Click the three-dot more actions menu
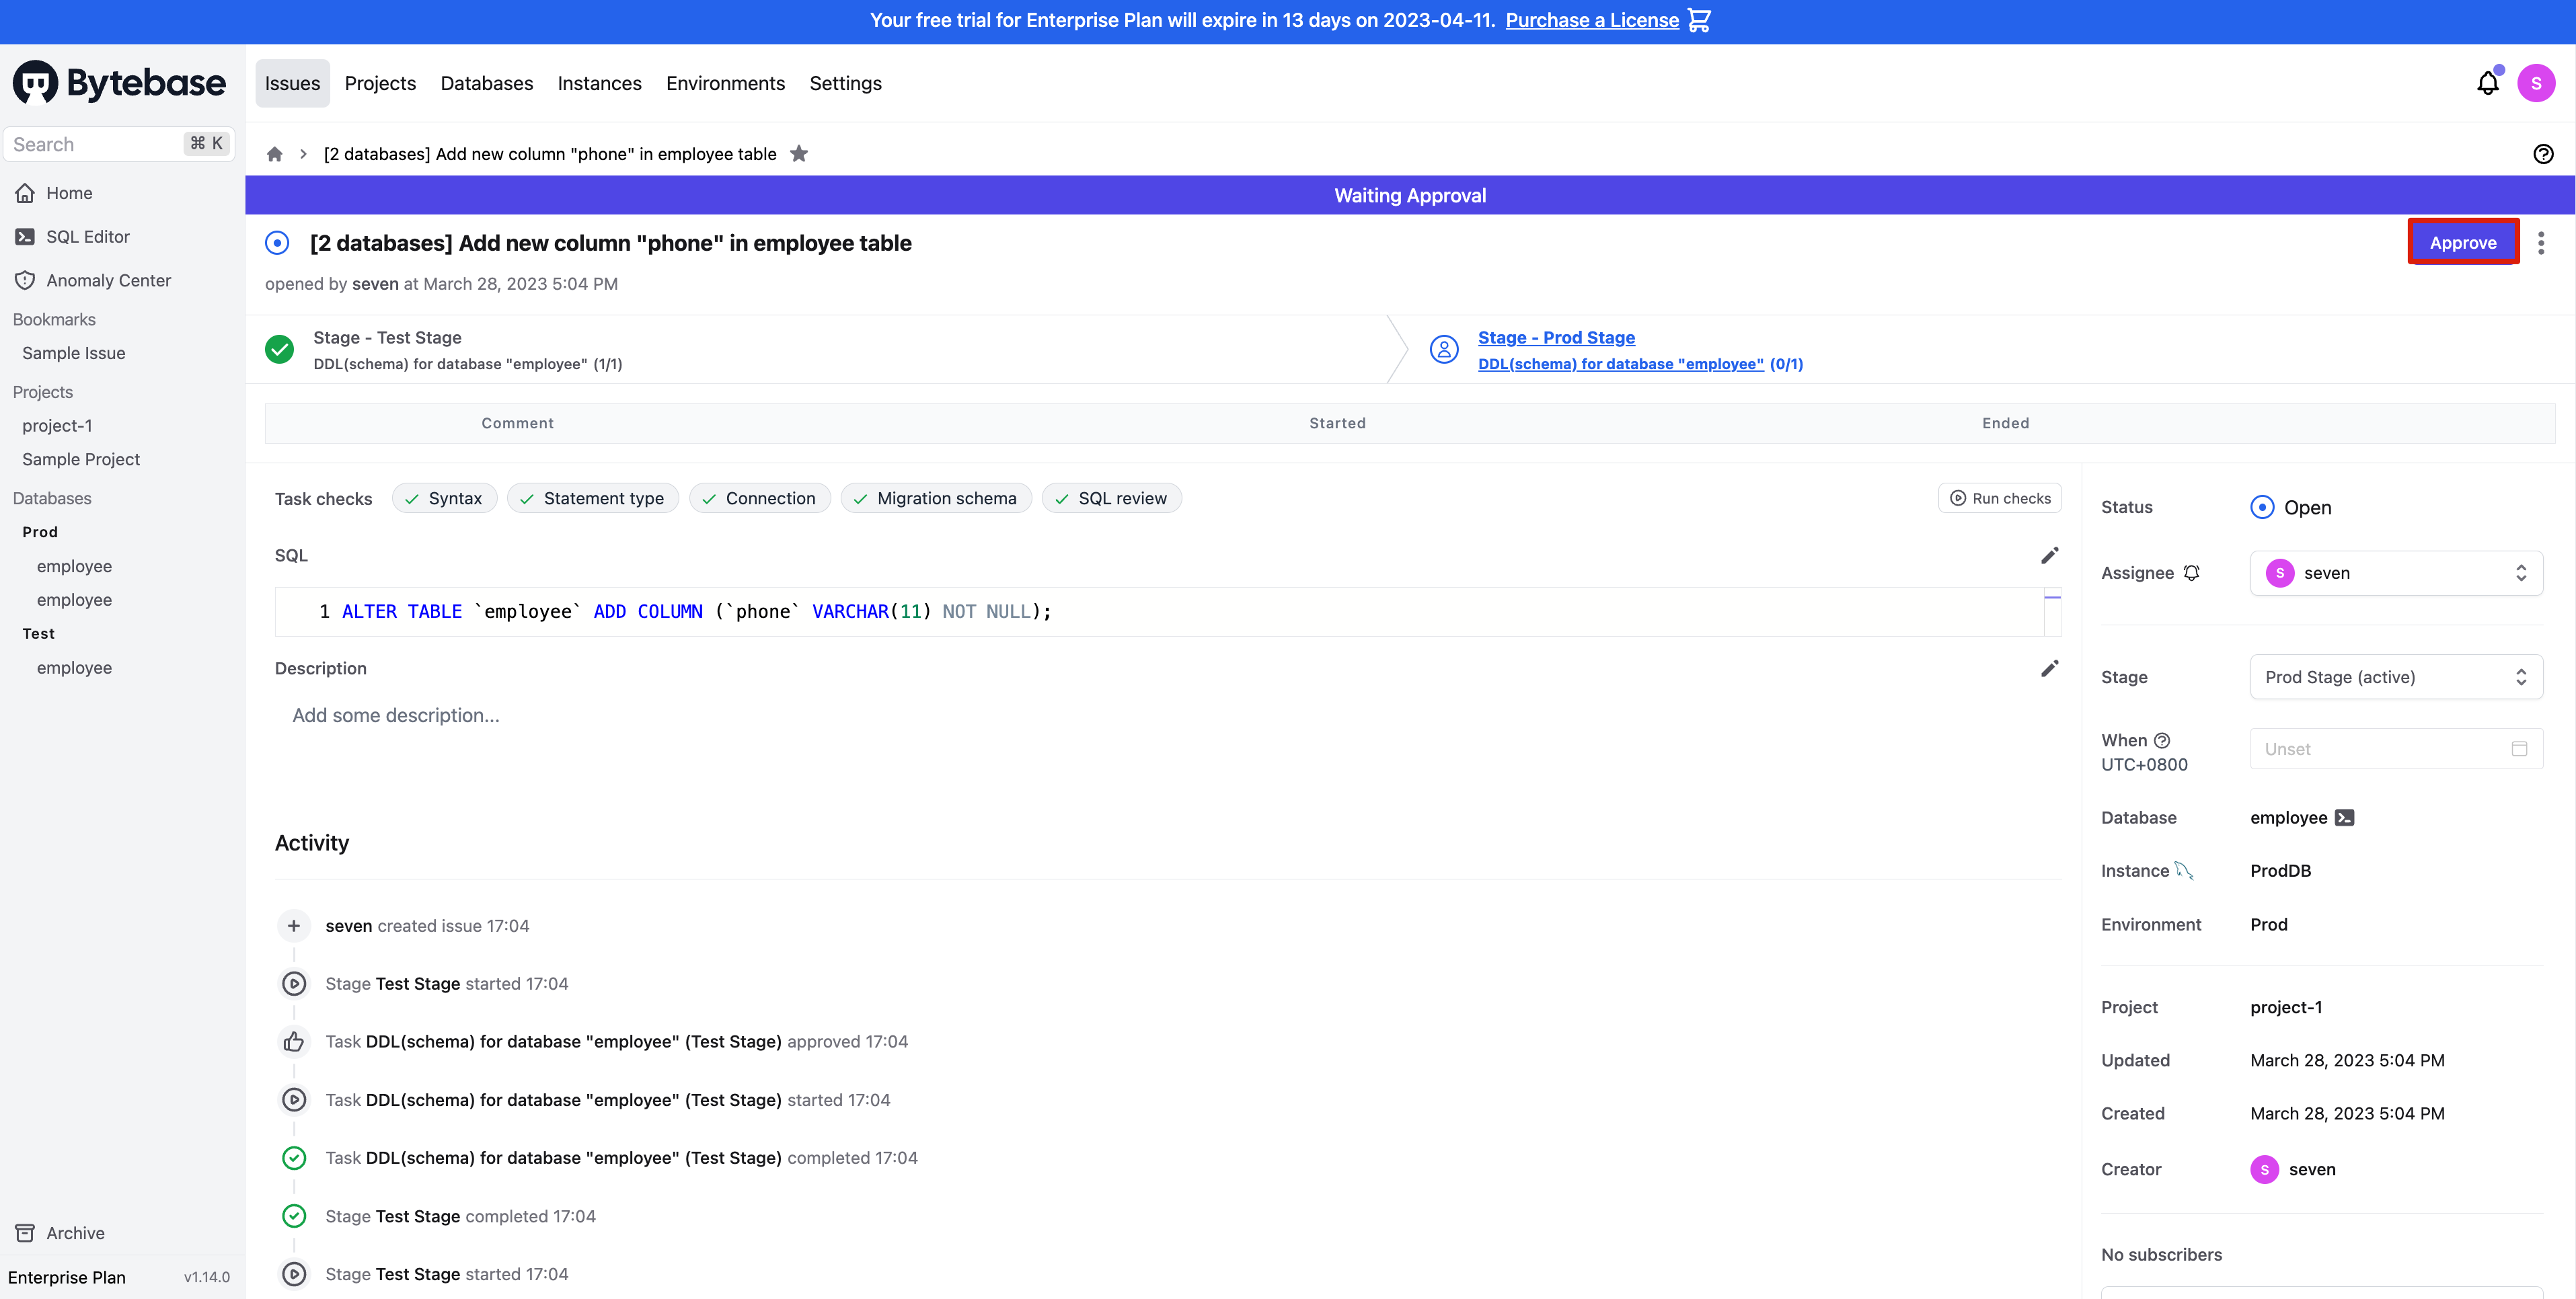Screen dimensions: 2576x1299 pos(2541,243)
